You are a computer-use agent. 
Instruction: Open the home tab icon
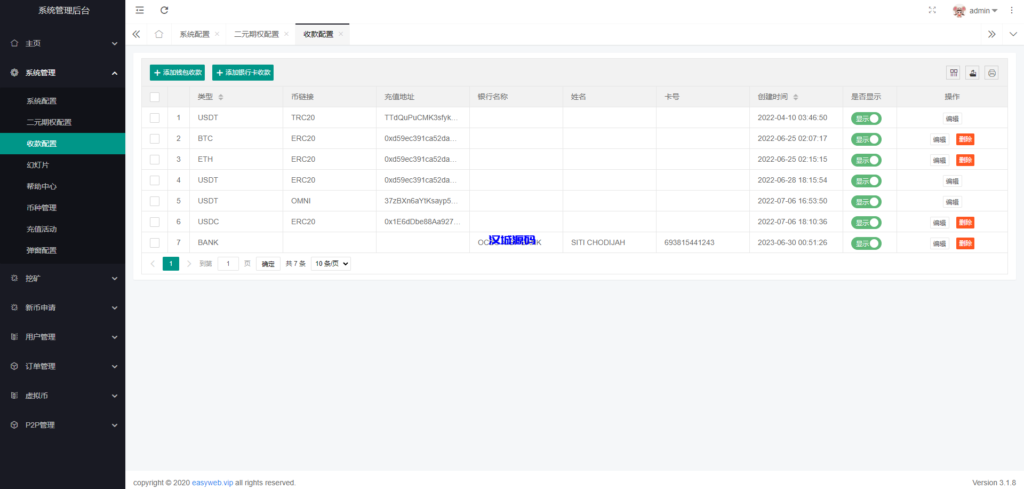pos(159,34)
